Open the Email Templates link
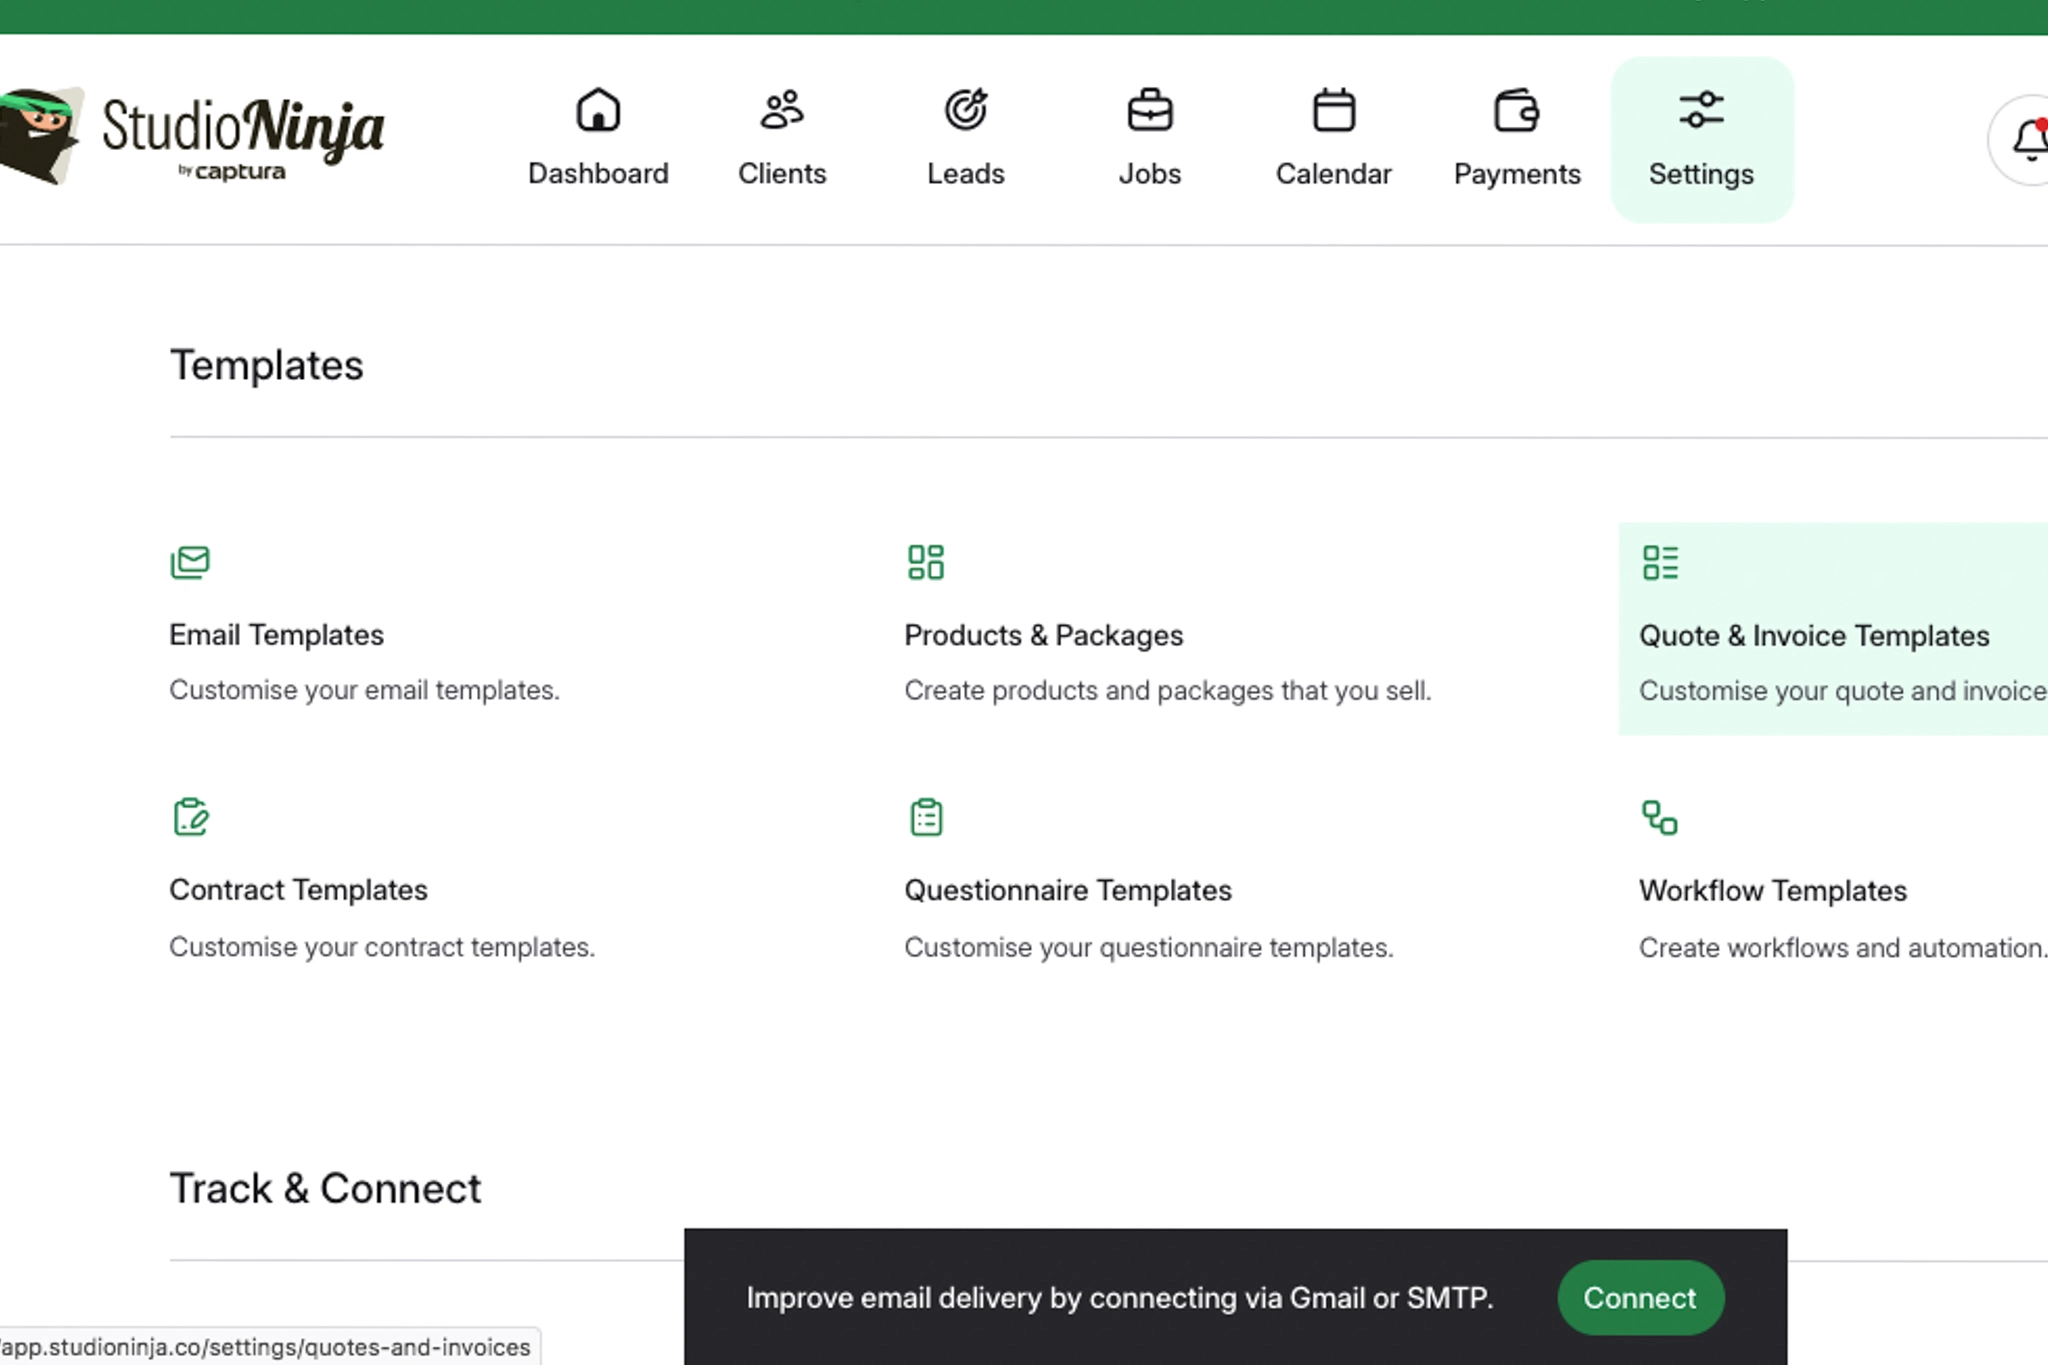This screenshot has height=1365, width=2048. (x=276, y=635)
